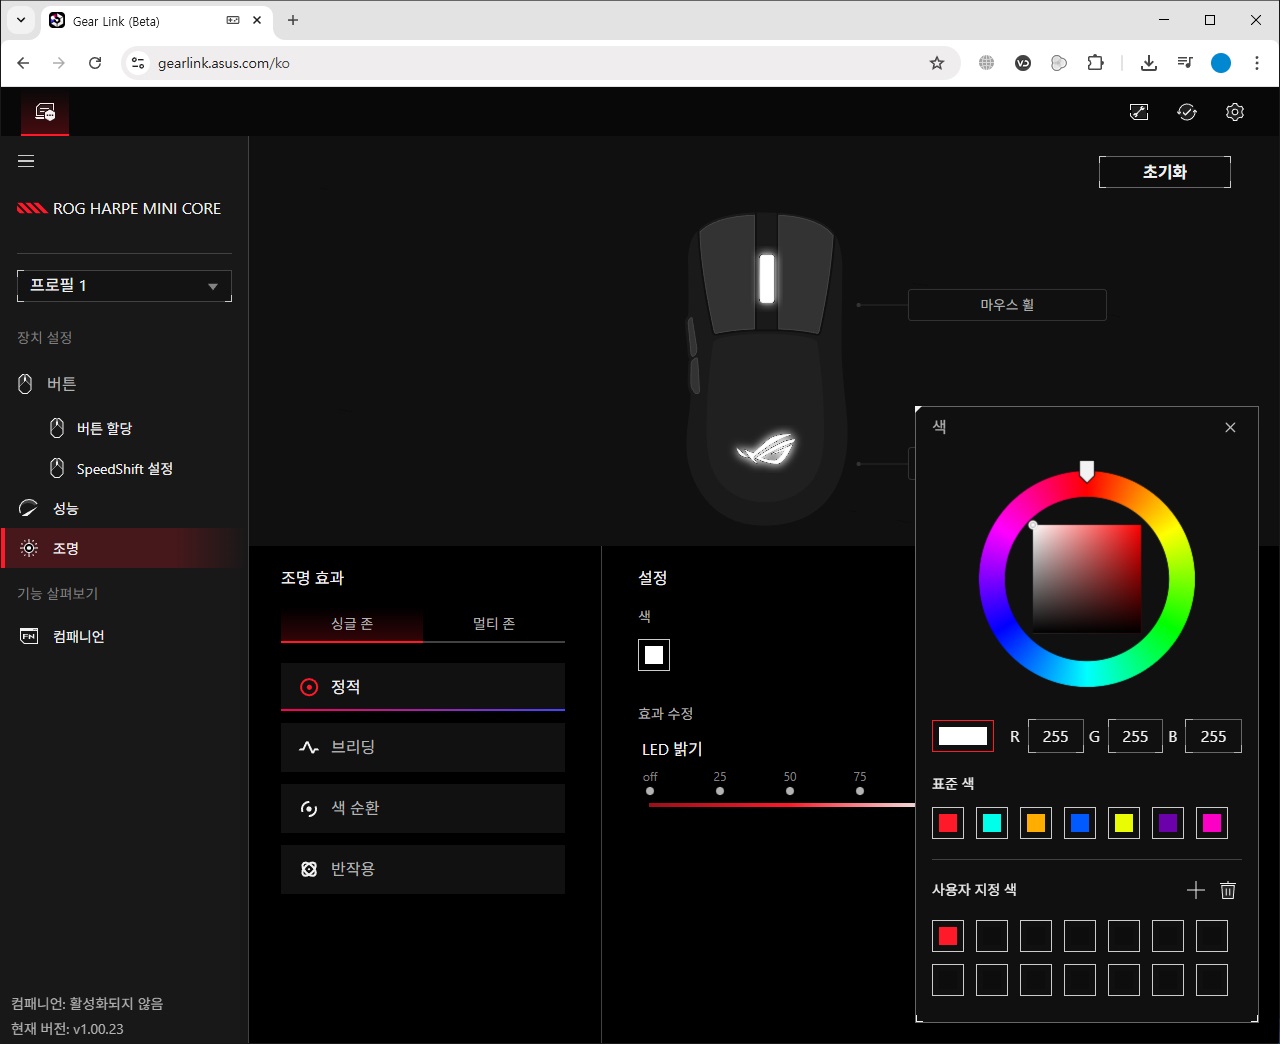
Task: Pick the yellow standard color swatch
Action: pos(1124,823)
